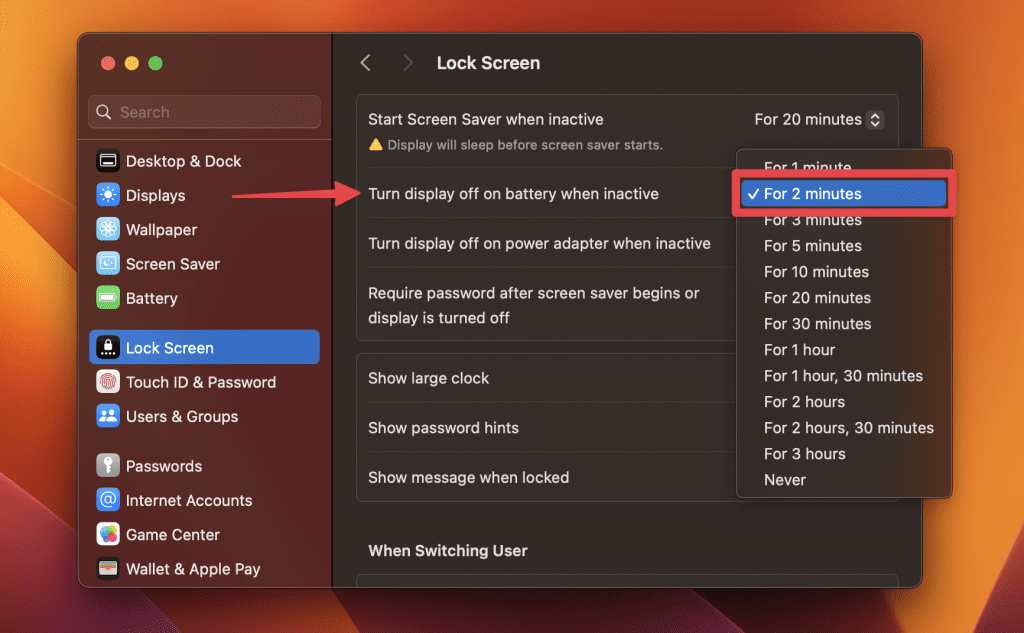Focus the Search field
The height and width of the screenshot is (633, 1024).
click(204, 112)
